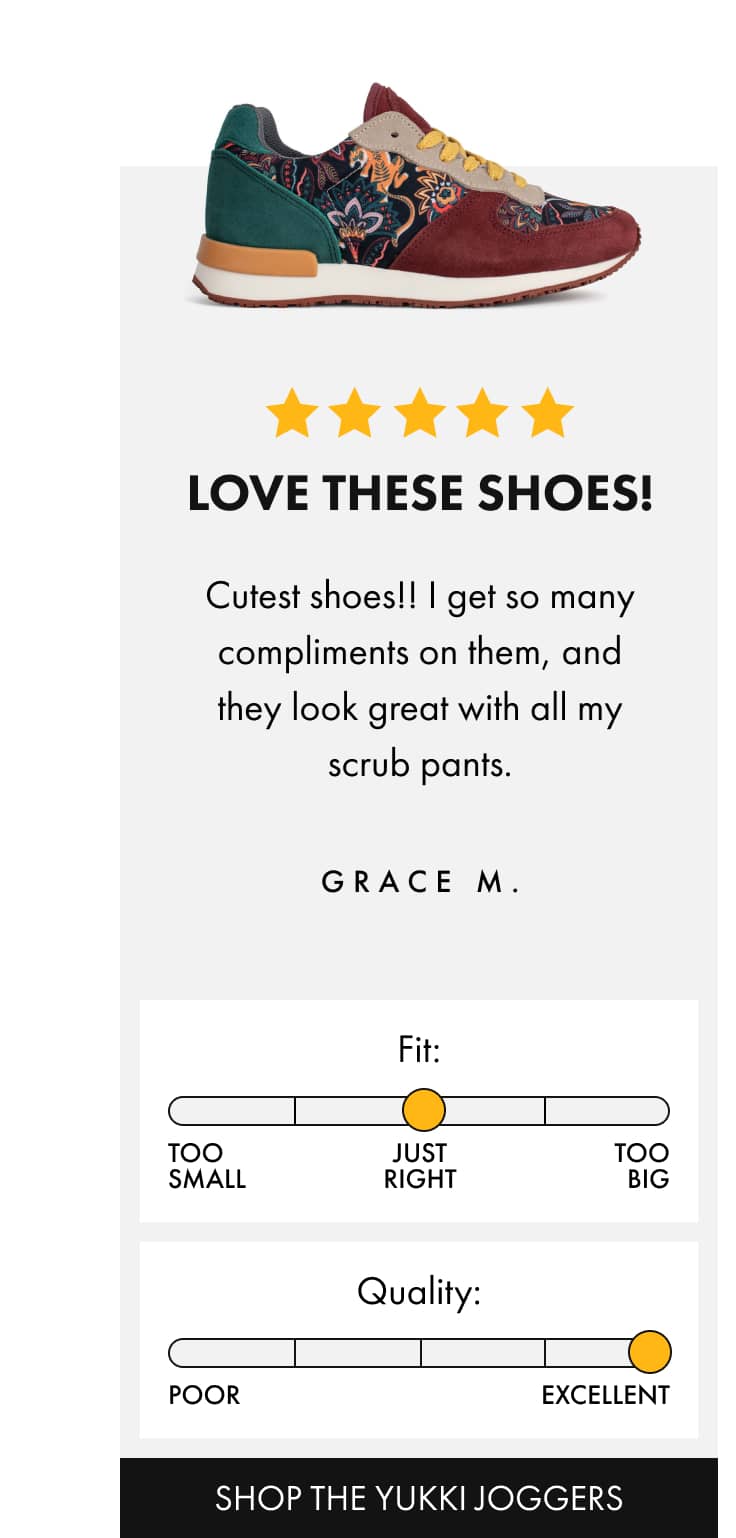Click the rightmost segment of the Fit slider
This screenshot has width=736, height=1538.
click(x=606, y=1111)
